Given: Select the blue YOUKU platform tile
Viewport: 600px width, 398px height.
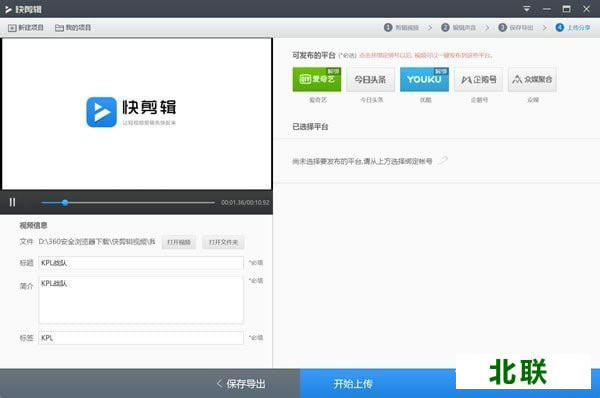Looking at the screenshot, I should point(424,79).
